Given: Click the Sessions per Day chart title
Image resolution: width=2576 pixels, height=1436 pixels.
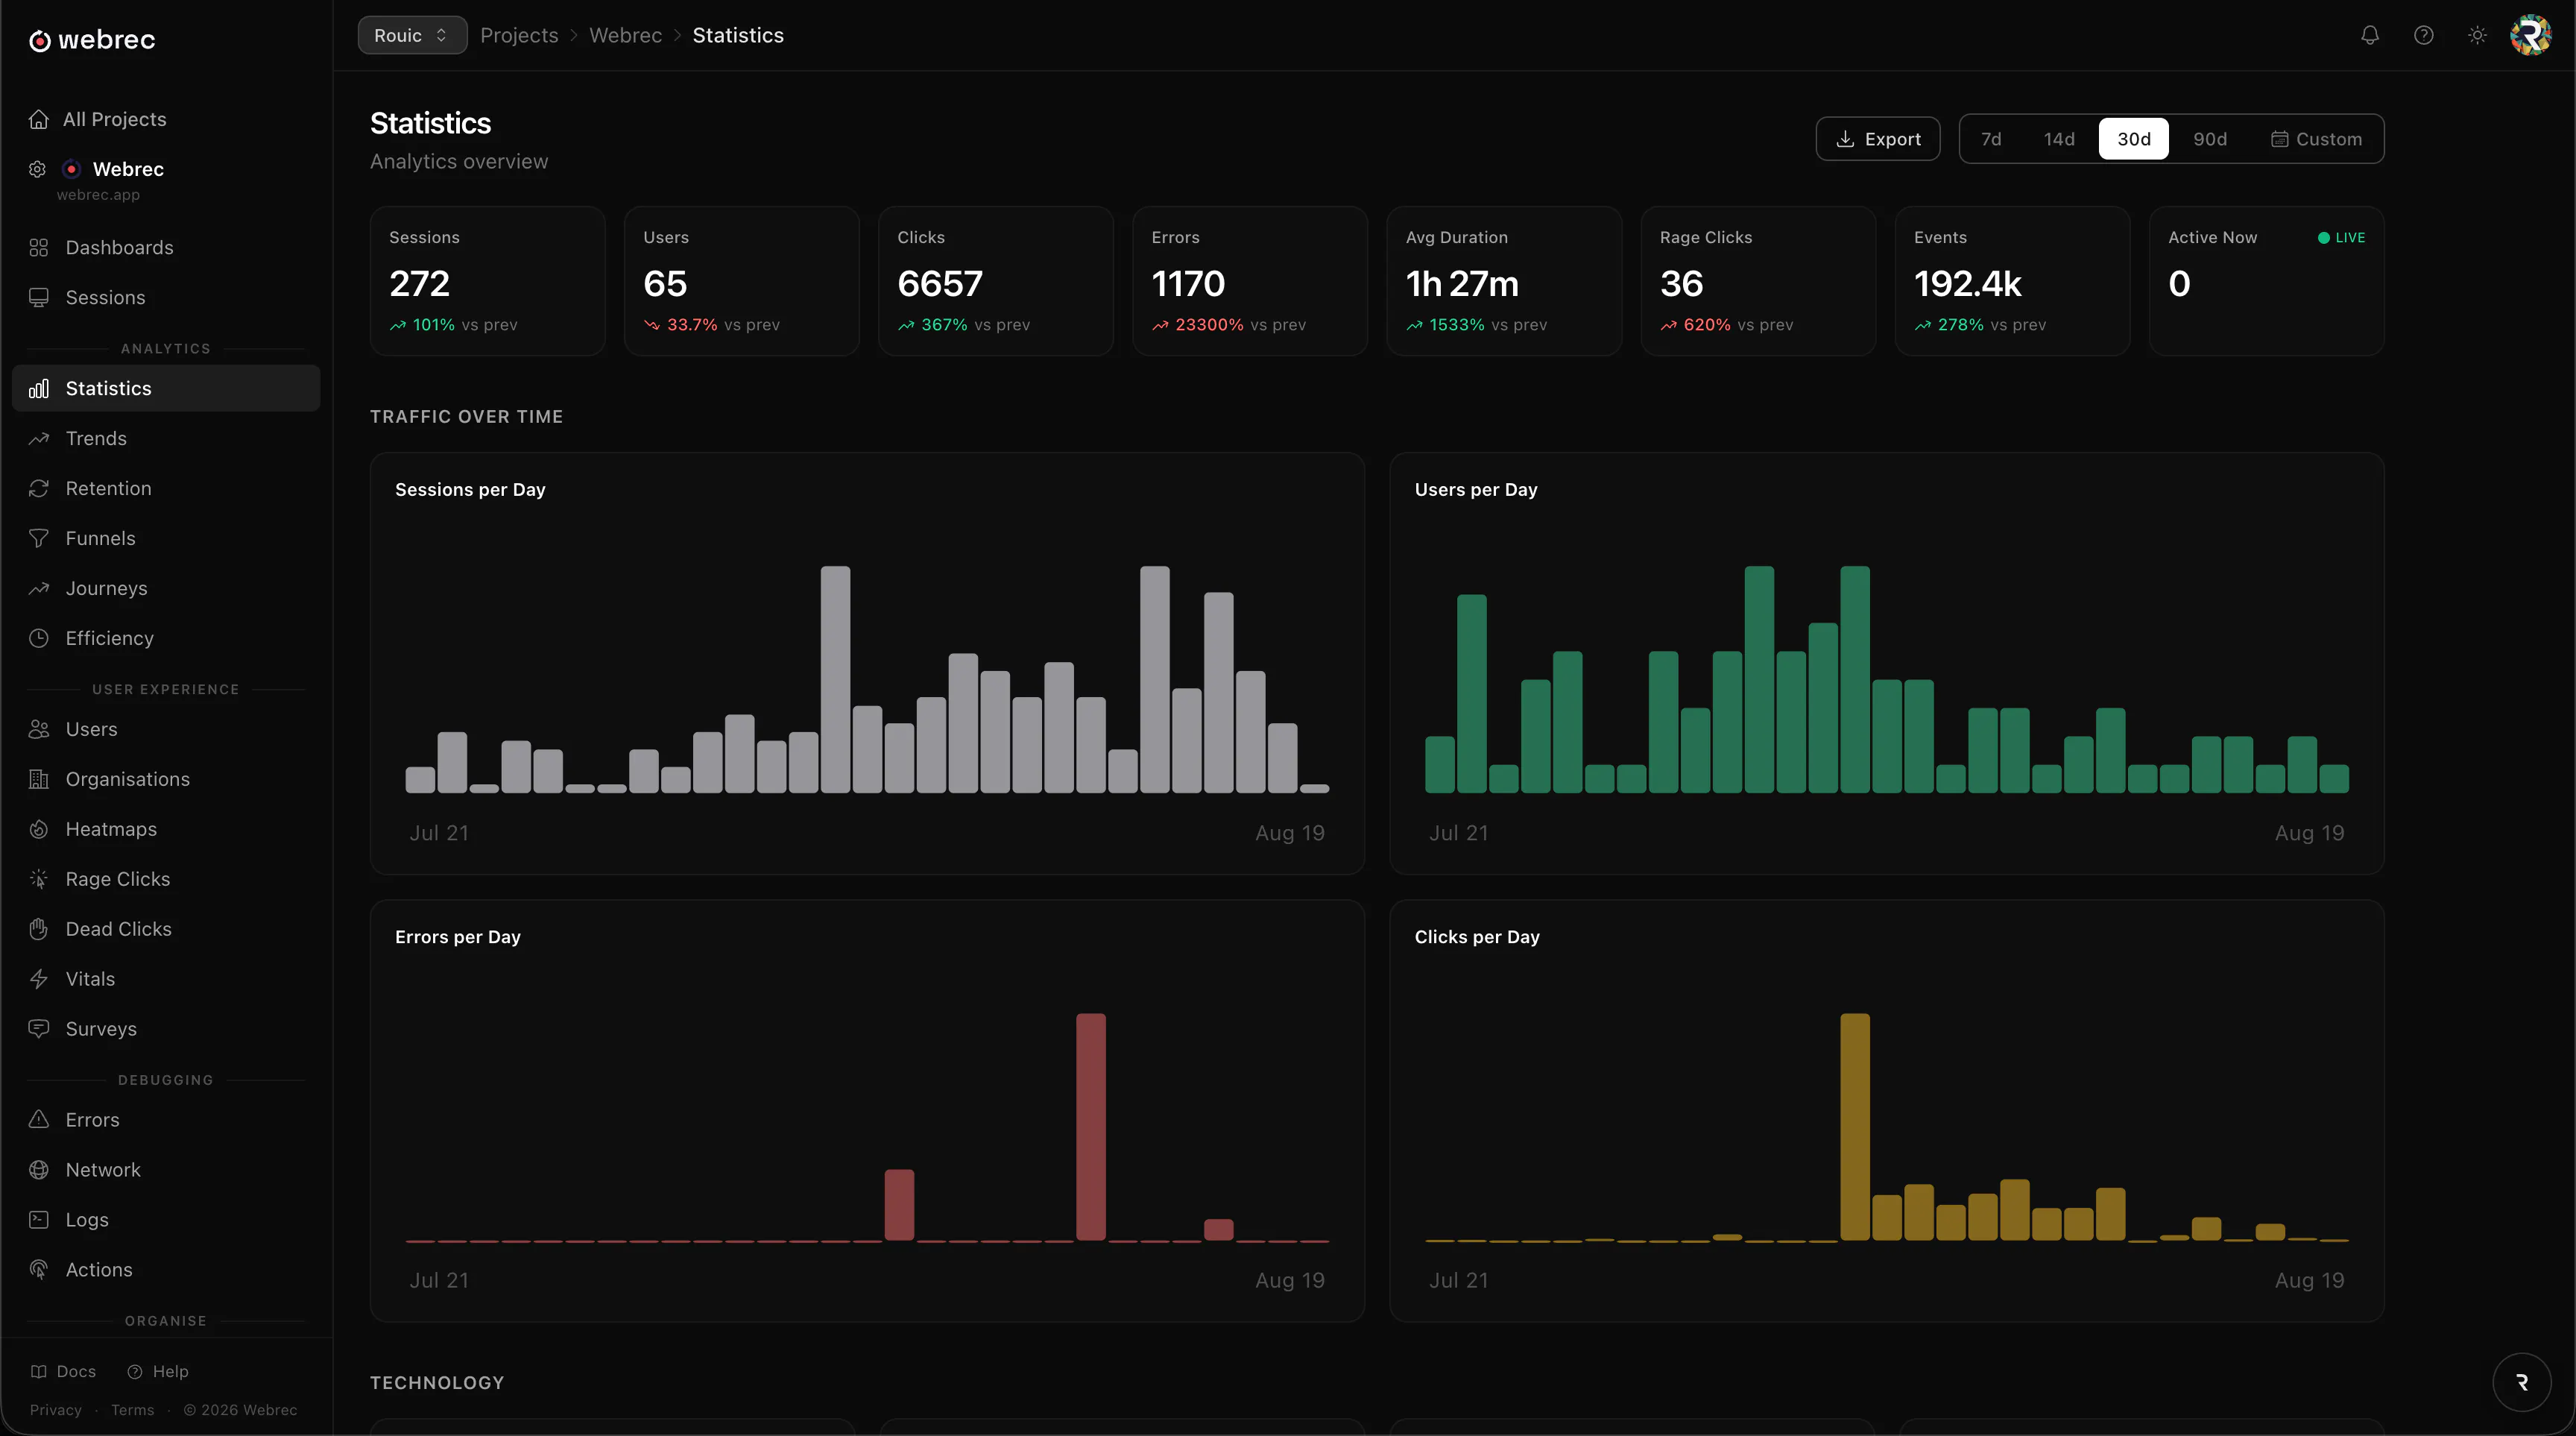Looking at the screenshot, I should click(x=470, y=490).
